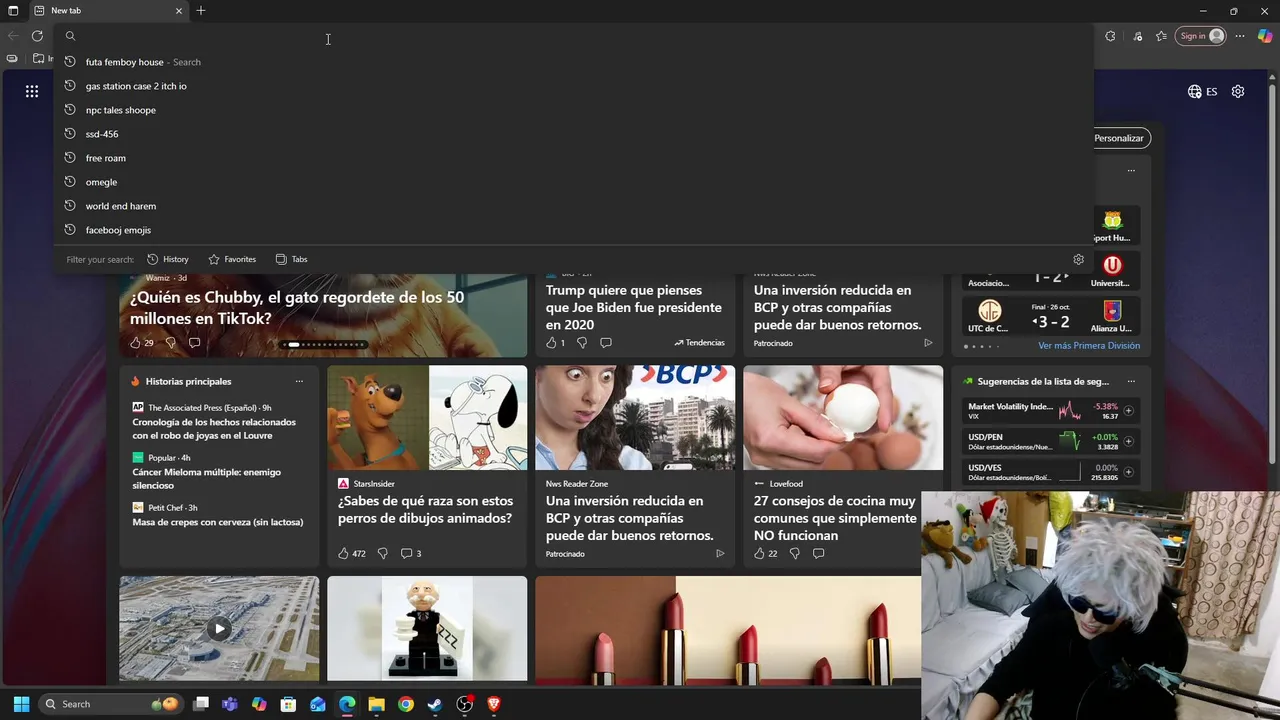Open sports card more options ellipsis

pos(1131,170)
